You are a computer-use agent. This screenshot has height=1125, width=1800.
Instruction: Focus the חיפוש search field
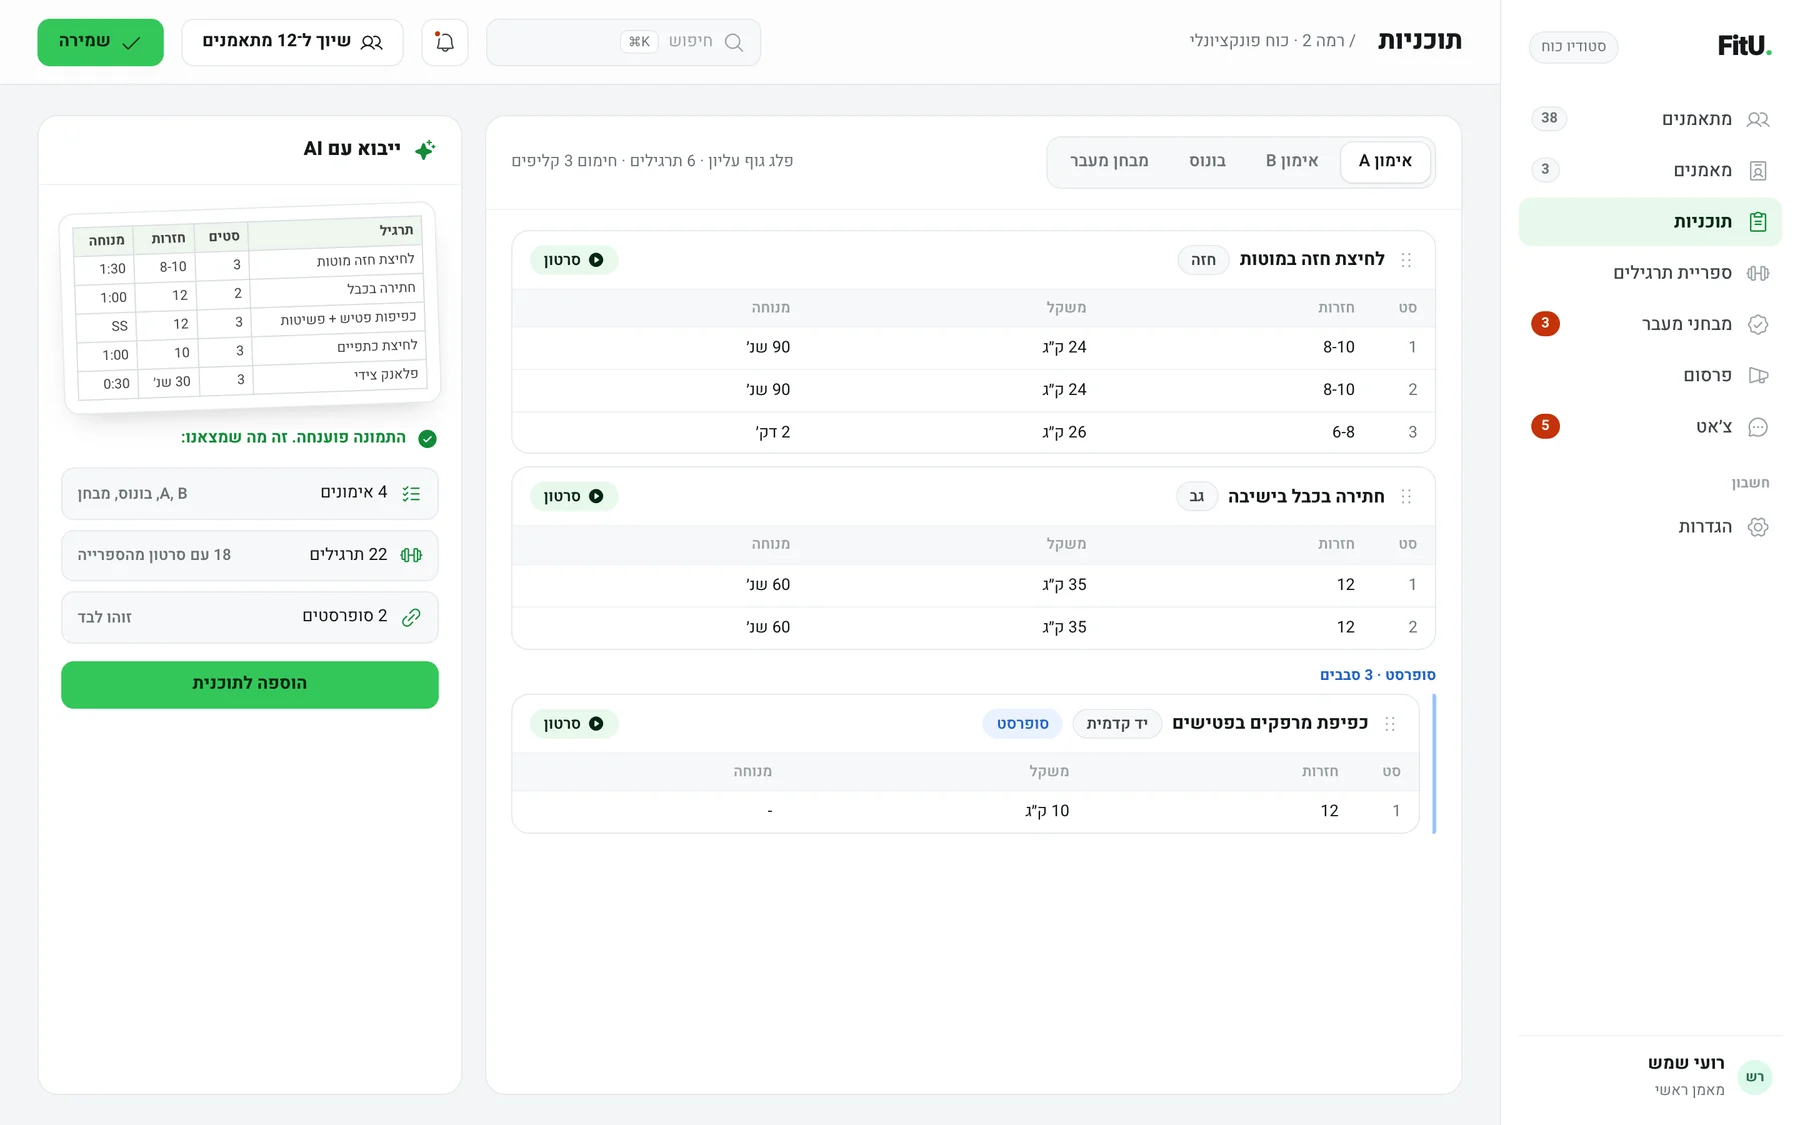[623, 42]
